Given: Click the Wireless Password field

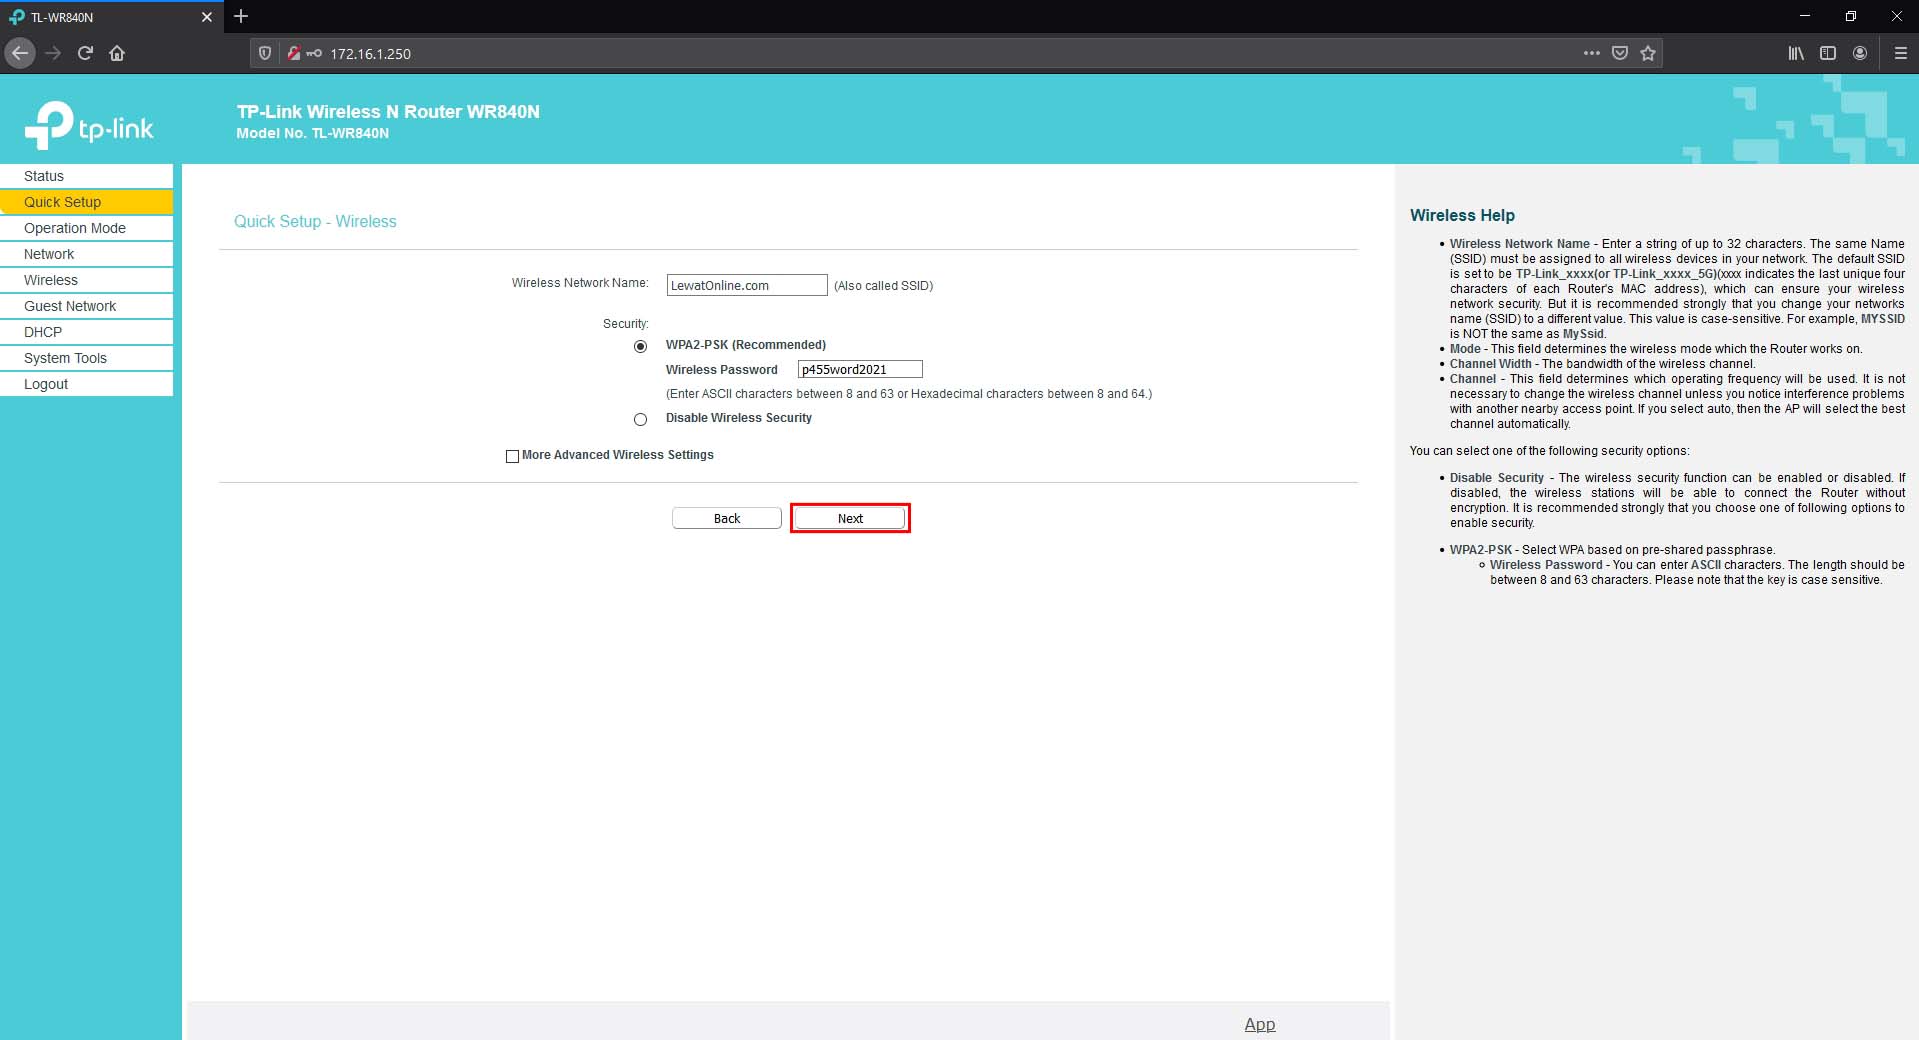Looking at the screenshot, I should click(860, 369).
